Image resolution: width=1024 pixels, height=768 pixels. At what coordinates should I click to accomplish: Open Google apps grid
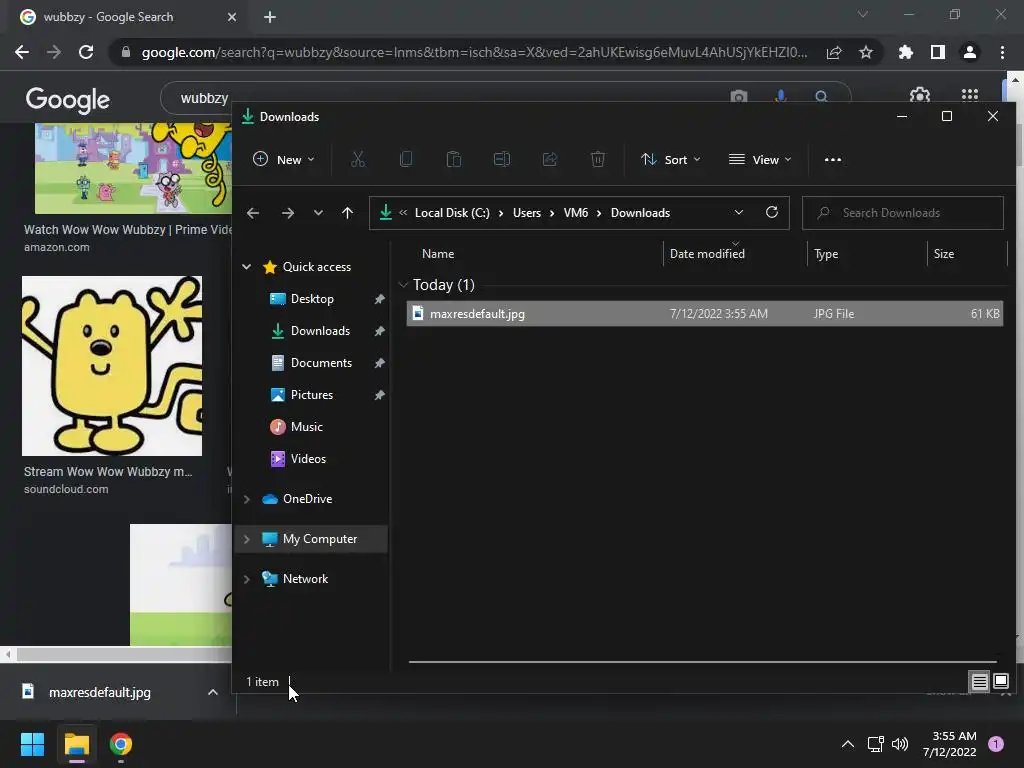[970, 96]
